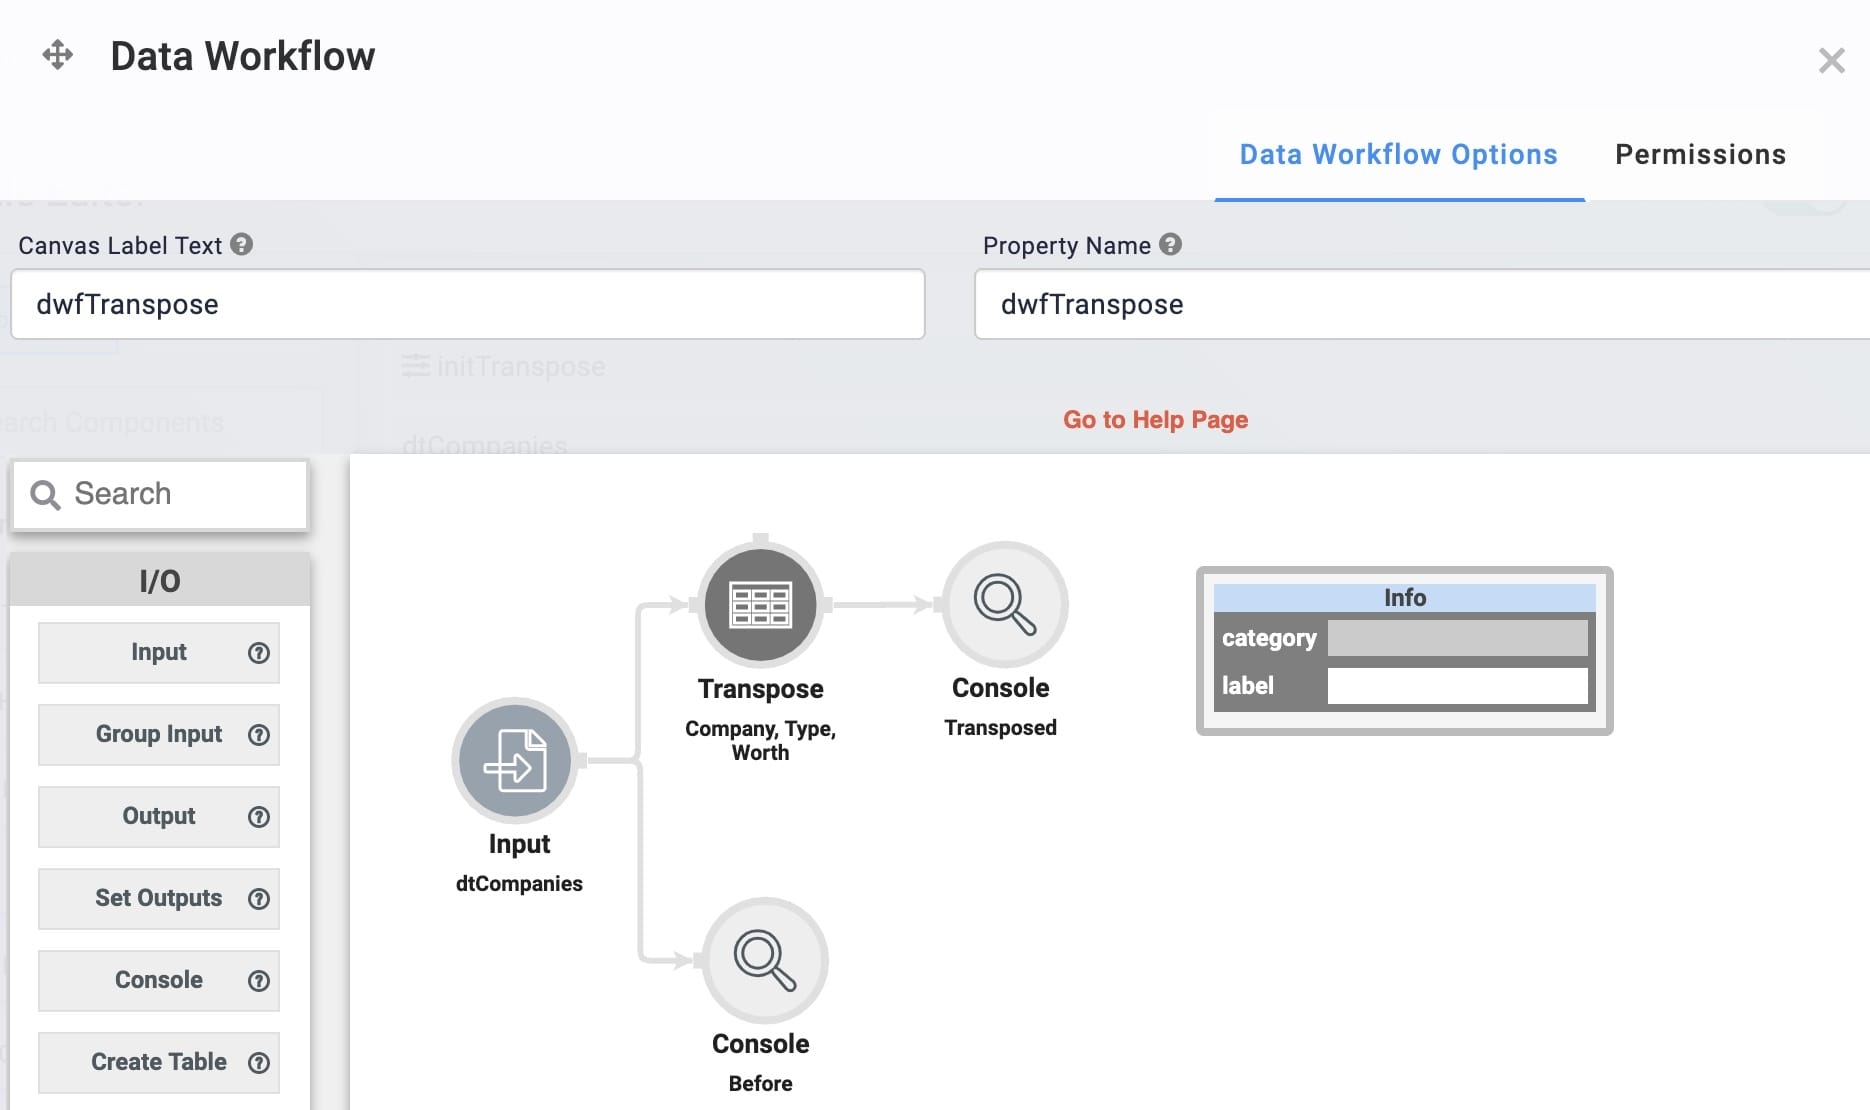1870x1110 pixels.
Task: Select the Console Before node icon
Action: pyautogui.click(x=765, y=960)
